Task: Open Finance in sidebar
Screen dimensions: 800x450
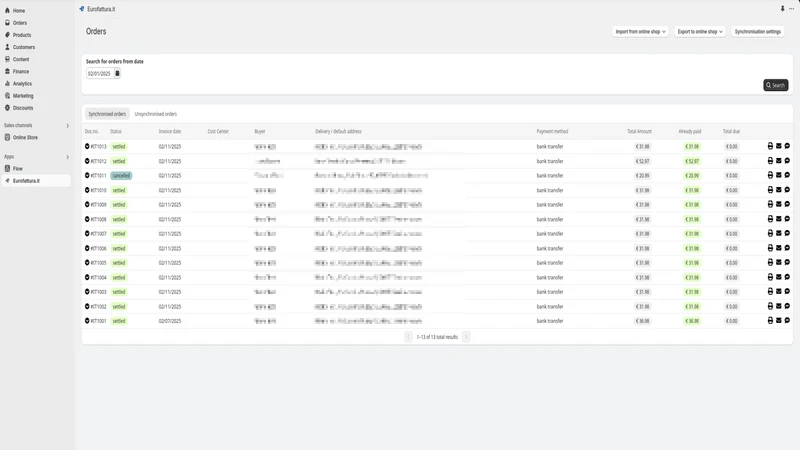Action: 21,71
